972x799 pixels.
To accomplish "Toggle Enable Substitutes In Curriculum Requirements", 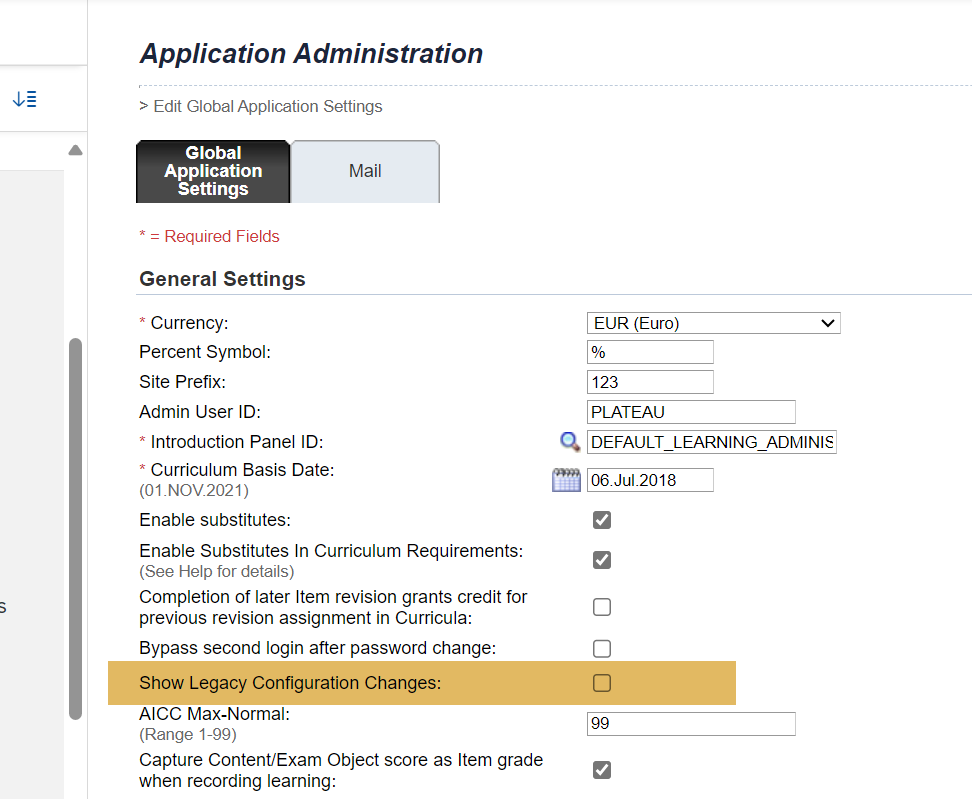I will 602,560.
